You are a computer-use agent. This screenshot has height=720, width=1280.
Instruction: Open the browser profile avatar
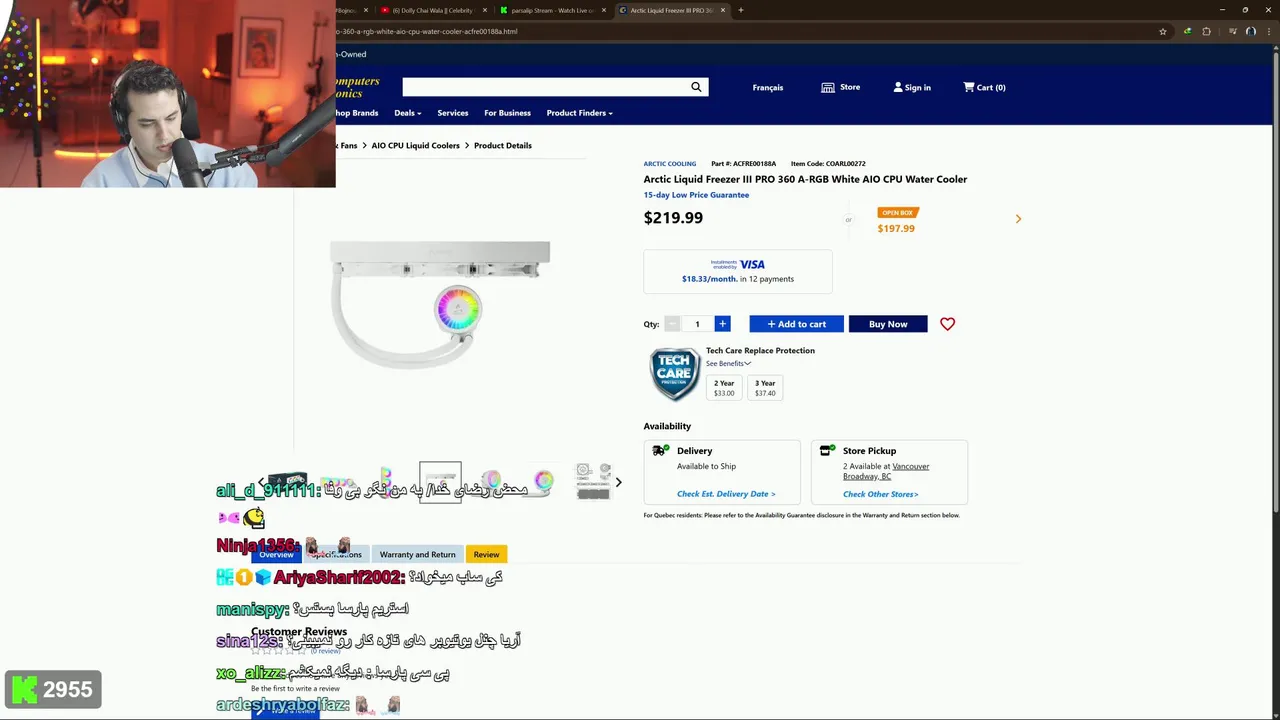[x=1250, y=31]
